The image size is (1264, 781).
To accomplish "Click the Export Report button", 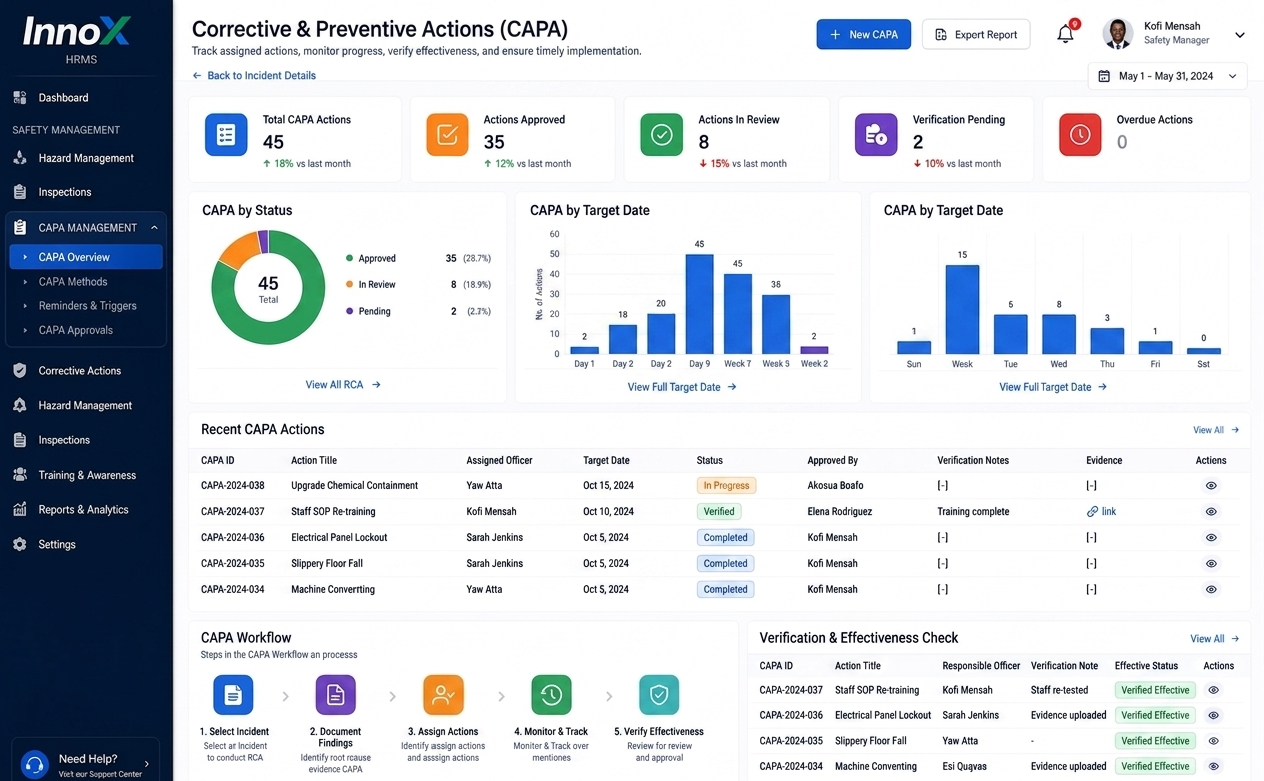I will (976, 34).
